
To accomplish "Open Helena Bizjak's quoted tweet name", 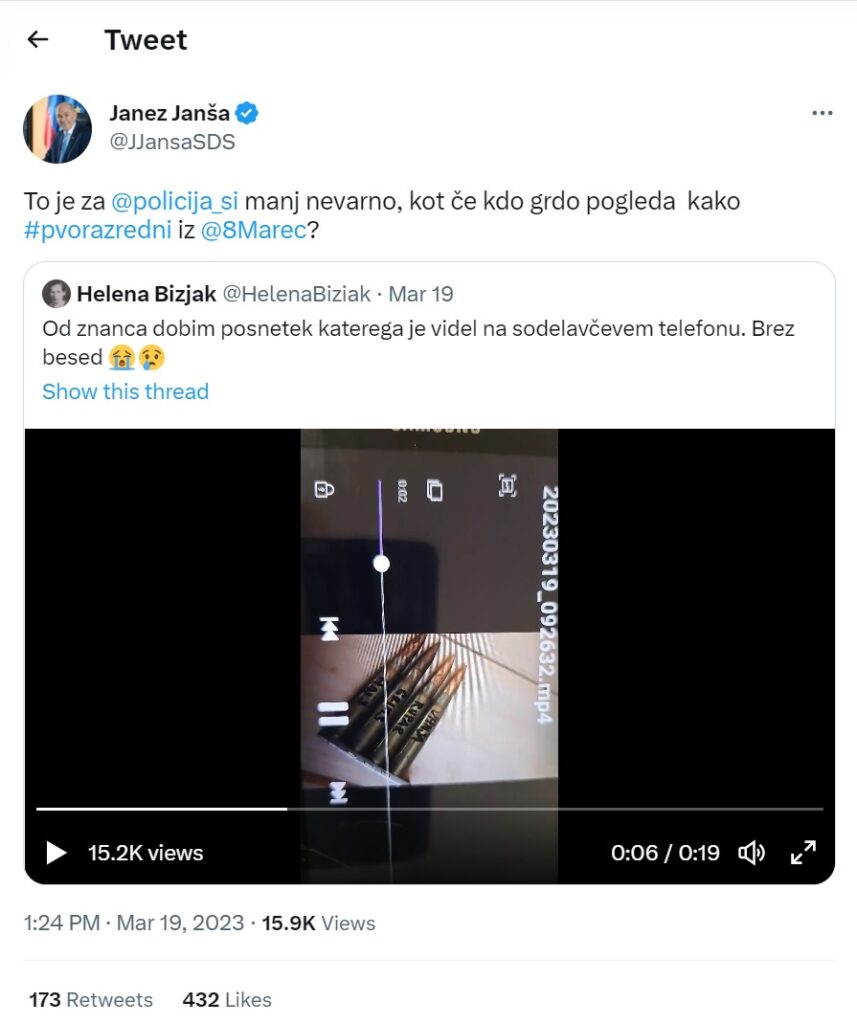I will (145, 294).
